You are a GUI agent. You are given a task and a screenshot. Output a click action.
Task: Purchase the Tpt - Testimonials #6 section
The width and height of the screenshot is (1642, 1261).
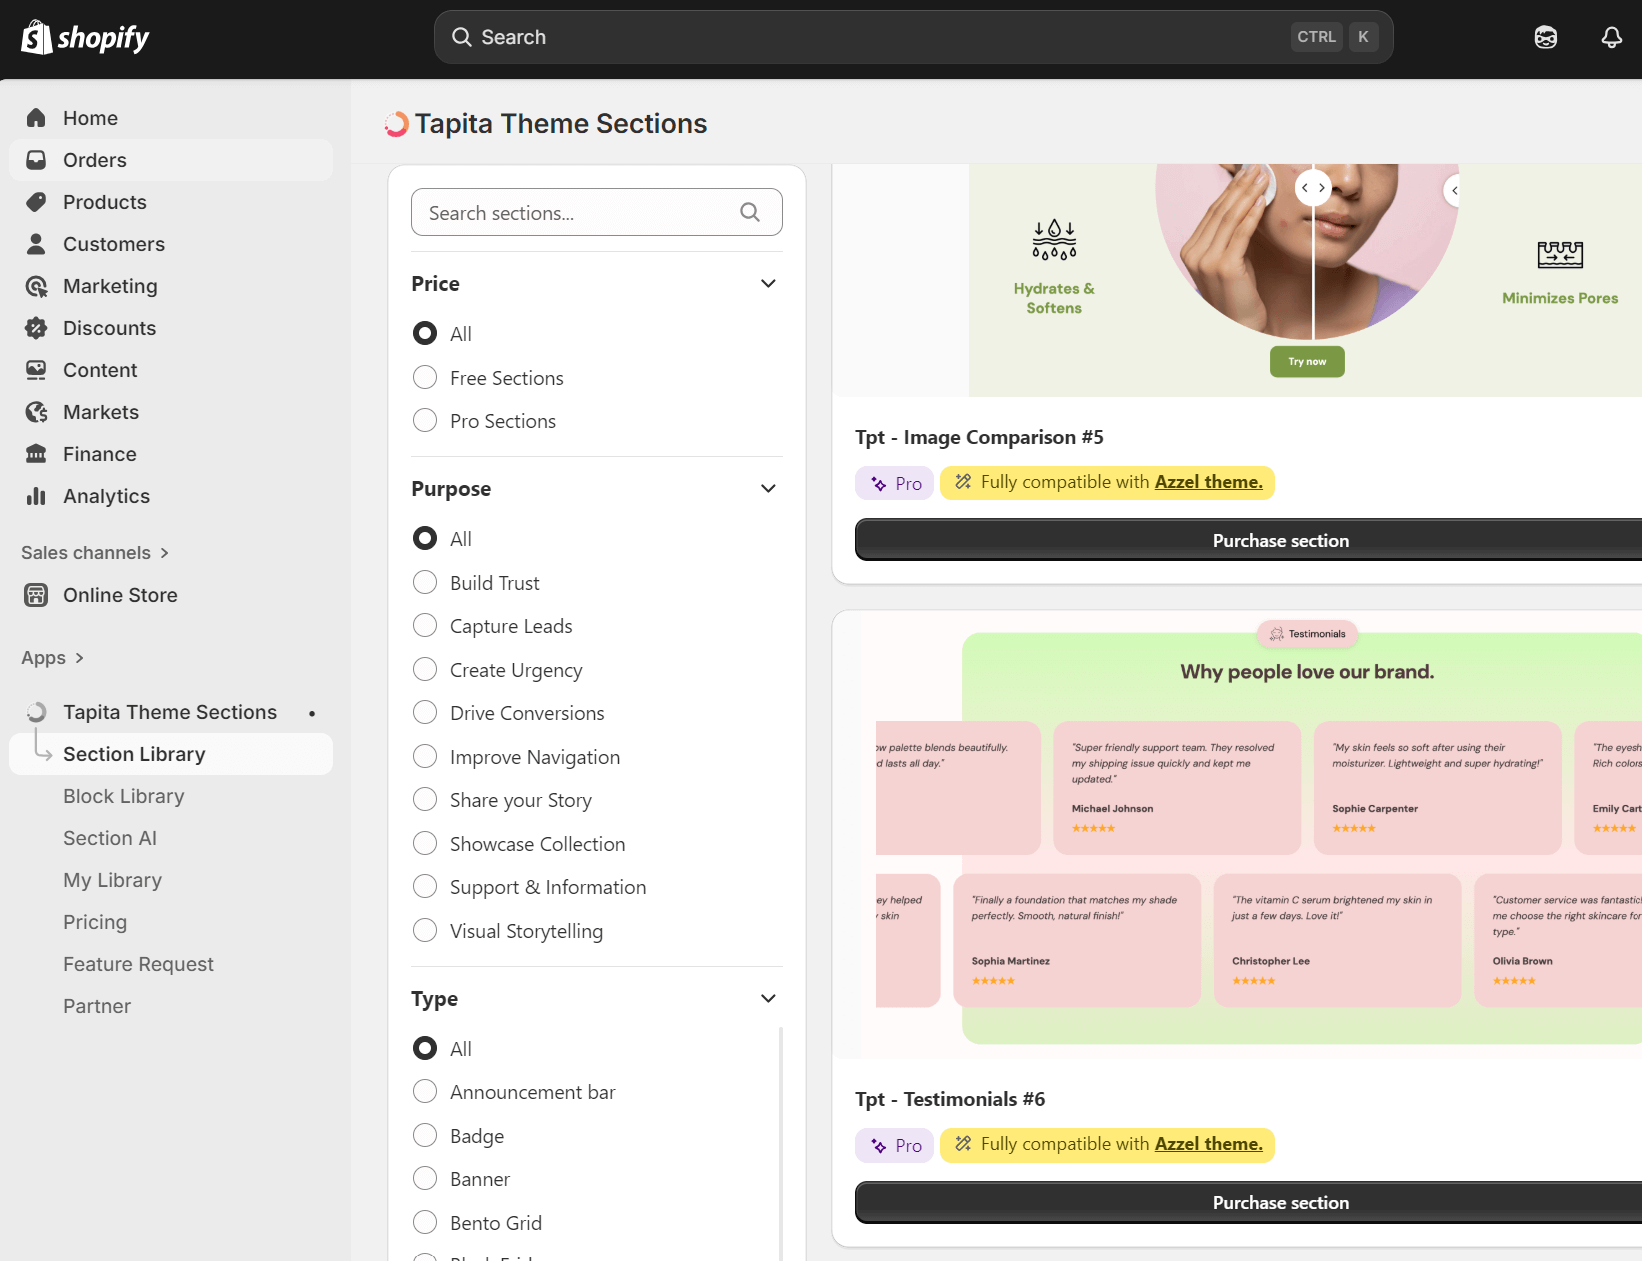(x=1280, y=1202)
